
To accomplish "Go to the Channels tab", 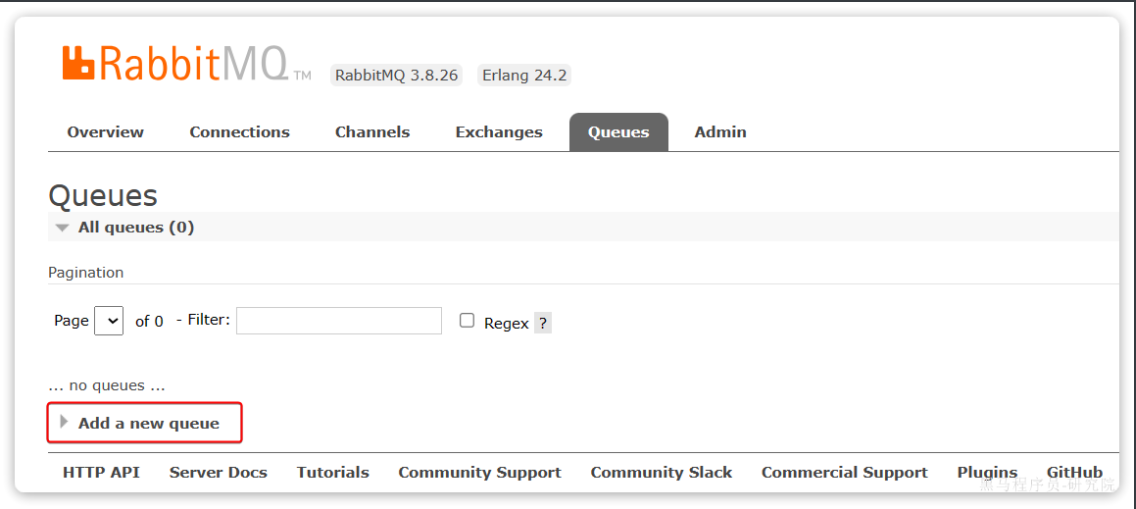I will [x=372, y=132].
